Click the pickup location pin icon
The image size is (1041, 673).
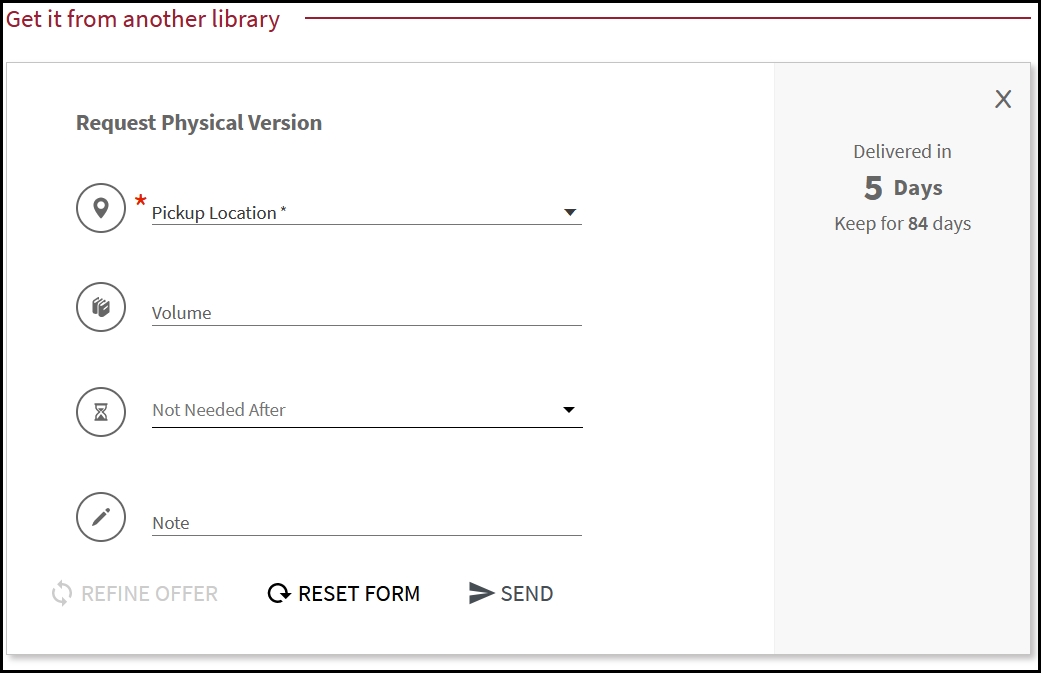(100, 207)
